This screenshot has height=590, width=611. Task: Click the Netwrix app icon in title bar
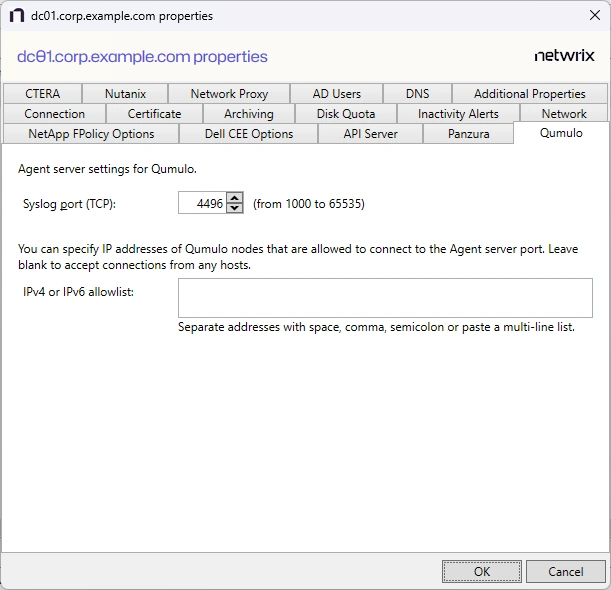click(x=16, y=16)
